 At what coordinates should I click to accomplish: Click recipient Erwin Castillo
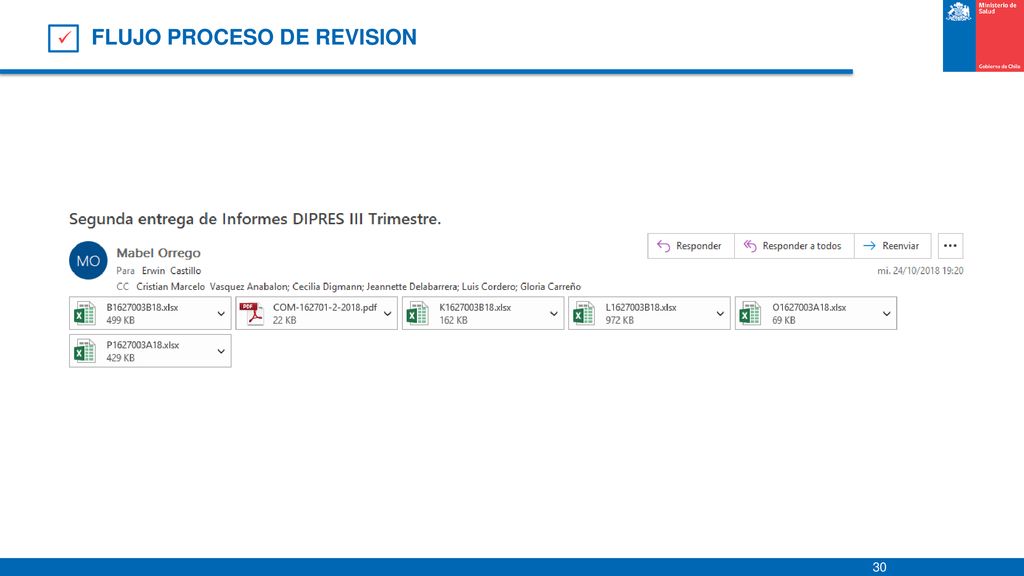(x=171, y=270)
